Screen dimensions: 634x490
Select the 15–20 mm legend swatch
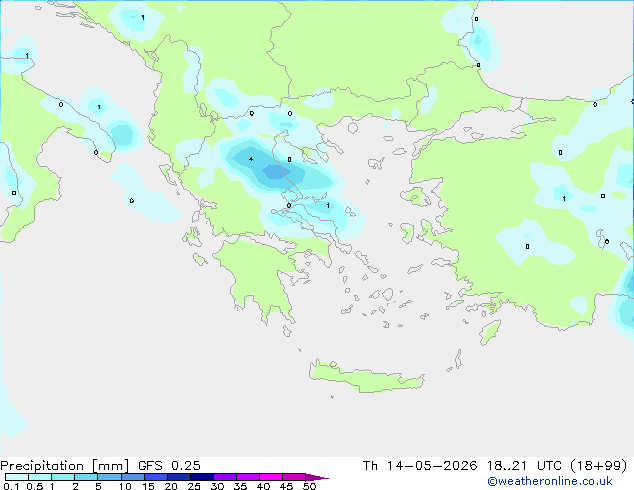pyautogui.click(x=155, y=477)
